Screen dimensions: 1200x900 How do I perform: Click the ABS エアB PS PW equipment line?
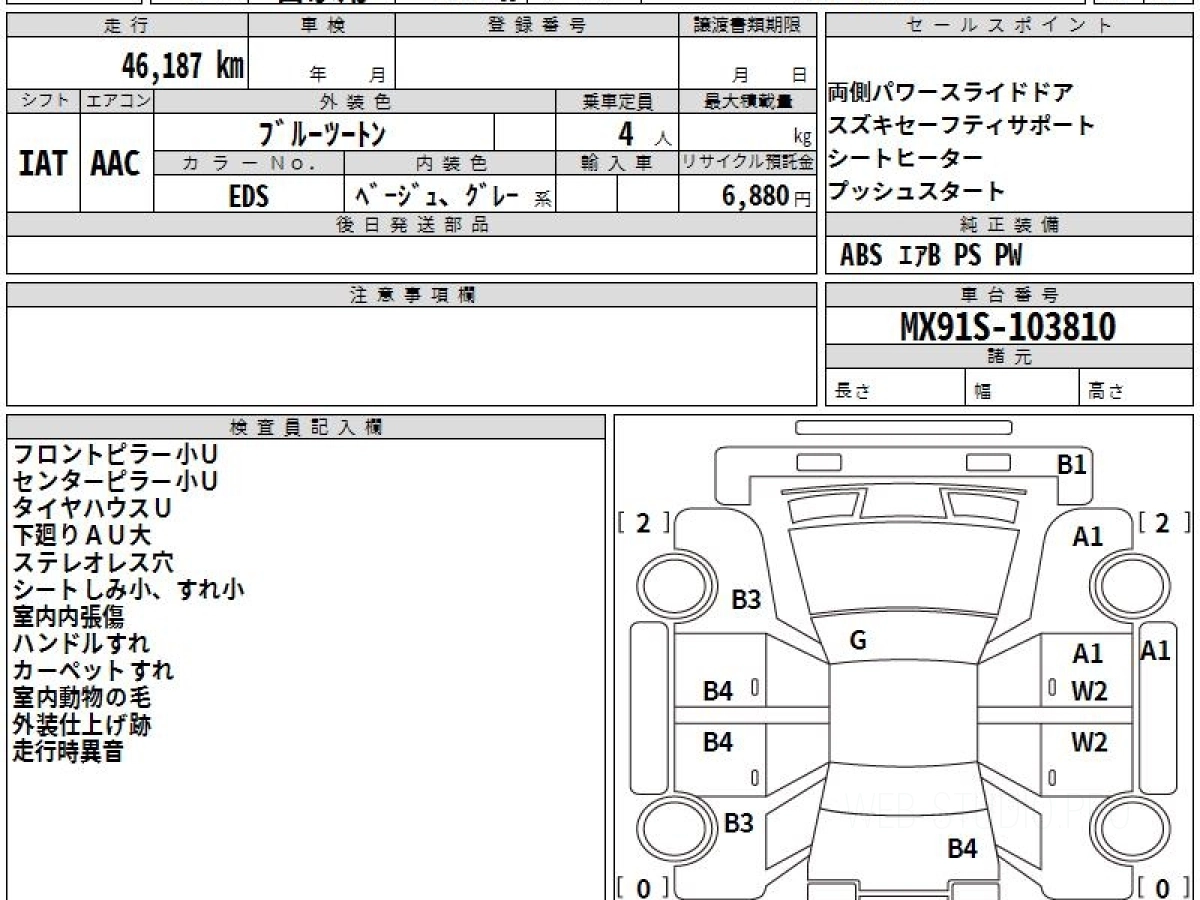point(931,256)
